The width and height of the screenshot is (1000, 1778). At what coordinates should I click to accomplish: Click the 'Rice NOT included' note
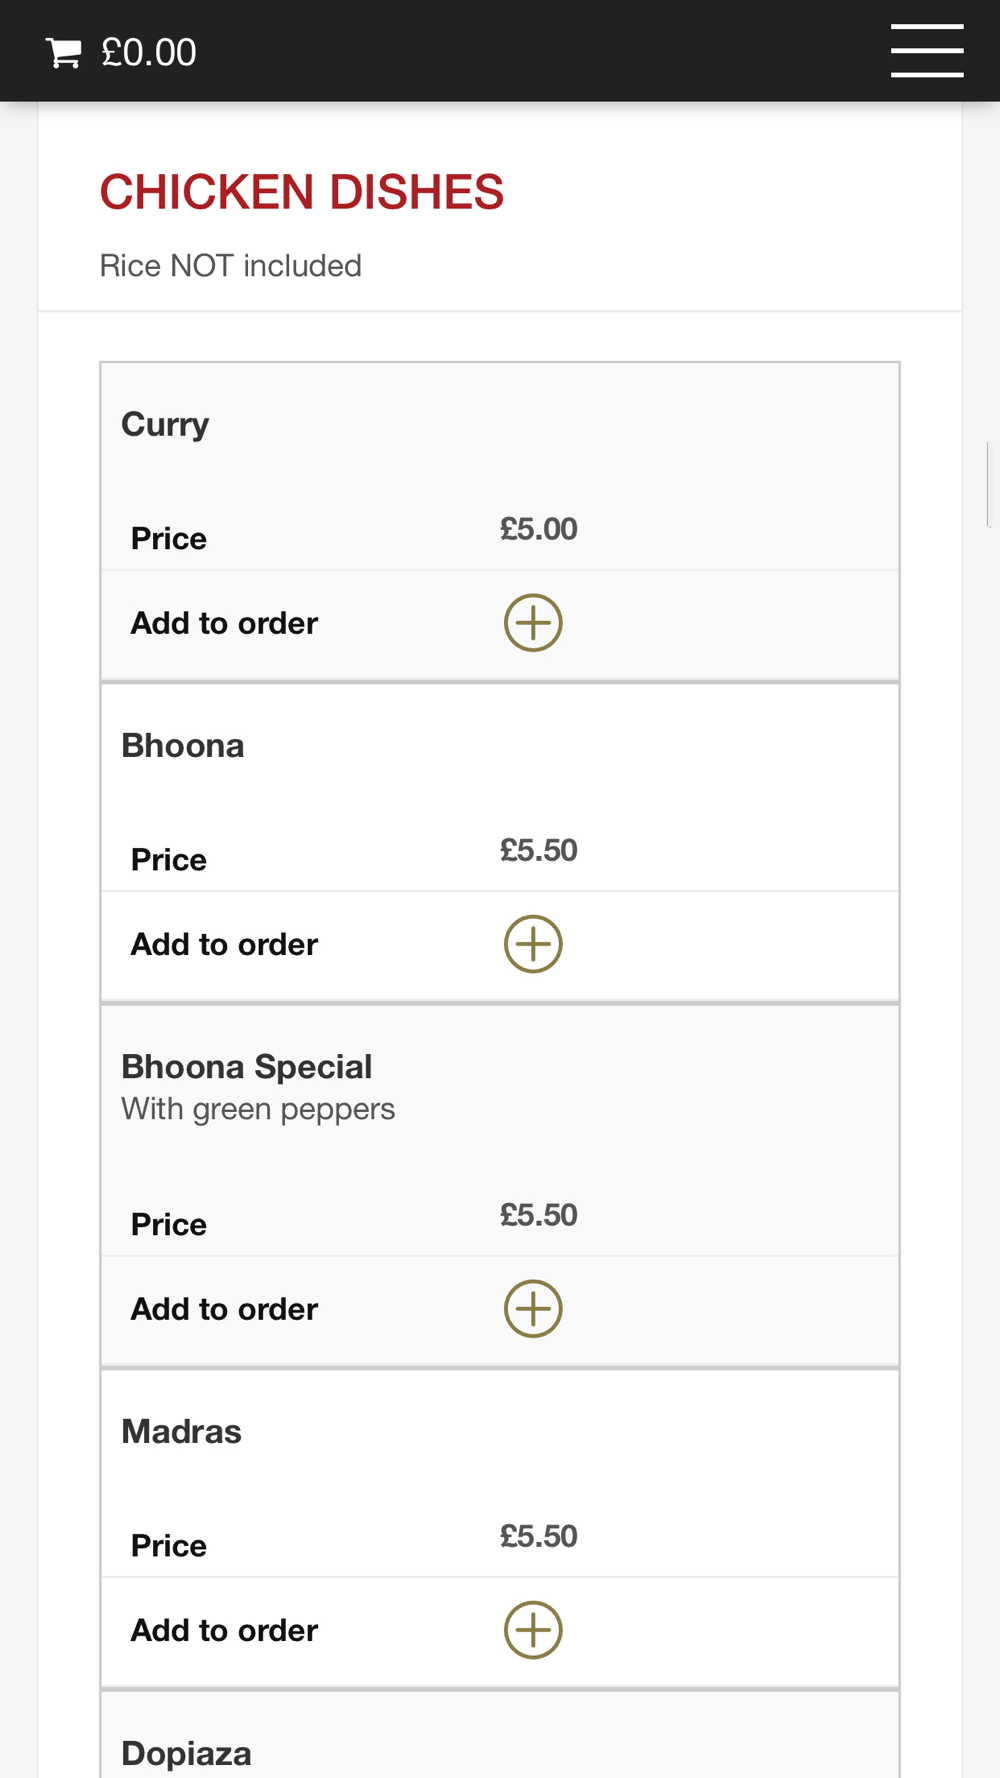[x=231, y=266]
